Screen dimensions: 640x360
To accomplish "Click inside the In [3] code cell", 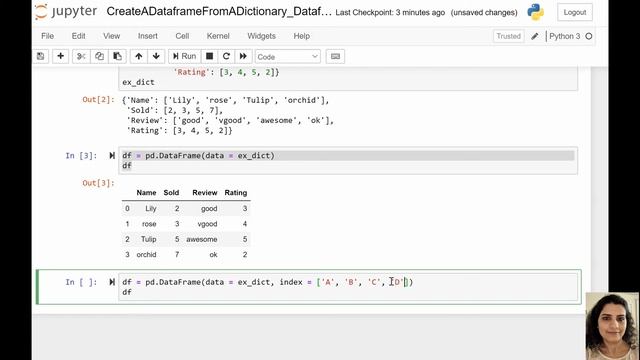I will tap(348, 160).
